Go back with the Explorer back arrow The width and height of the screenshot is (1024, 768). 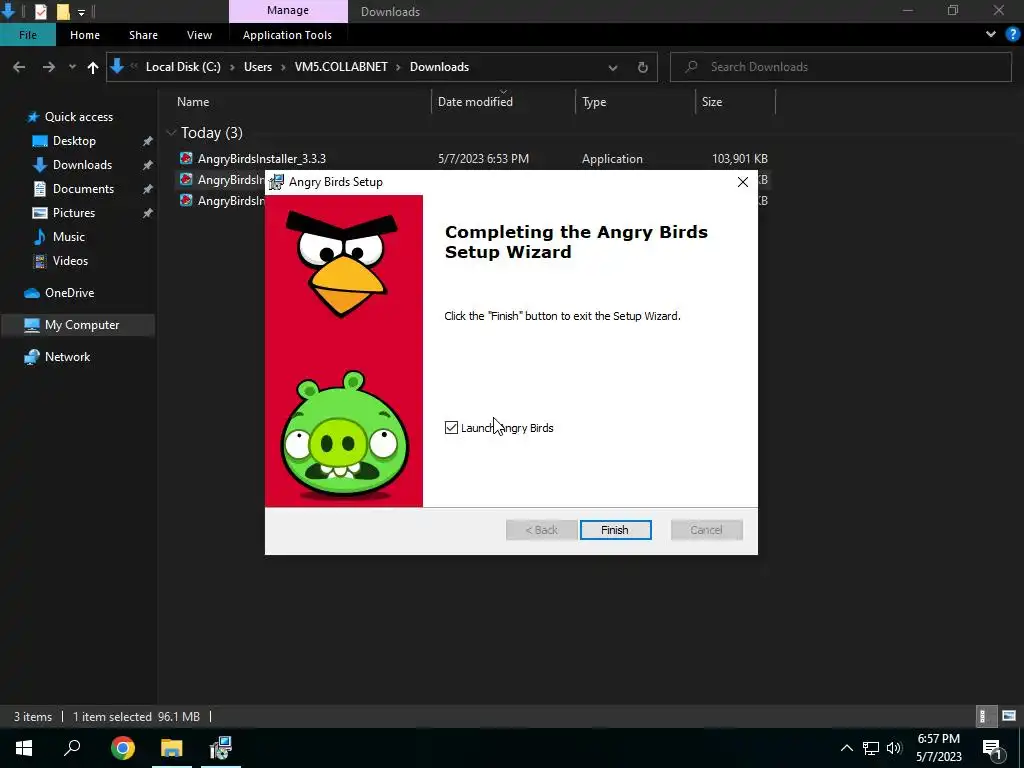19,67
